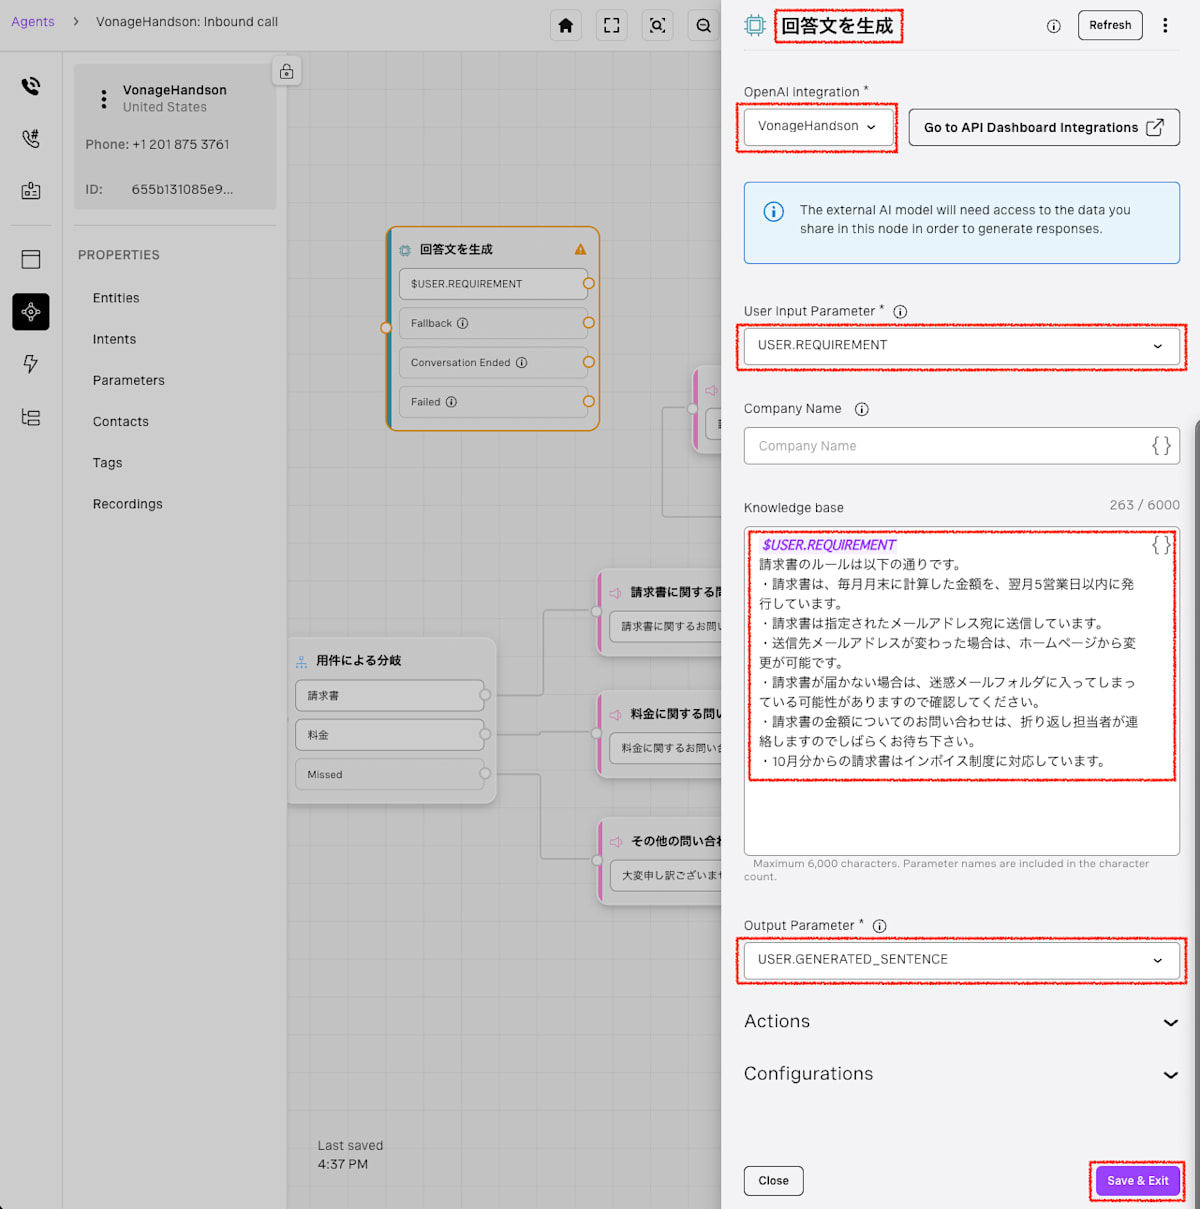Select the Missed branch row
Viewport: 1200px width, 1209px height.
tap(390, 774)
